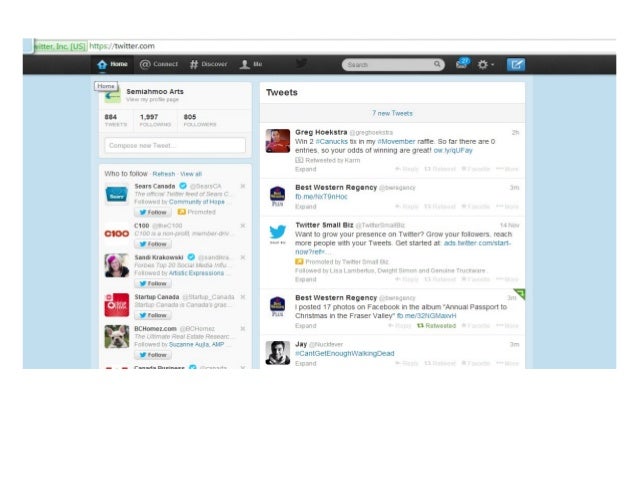
Task: Dismiss Sears Canada suggestion
Action: tap(243, 186)
